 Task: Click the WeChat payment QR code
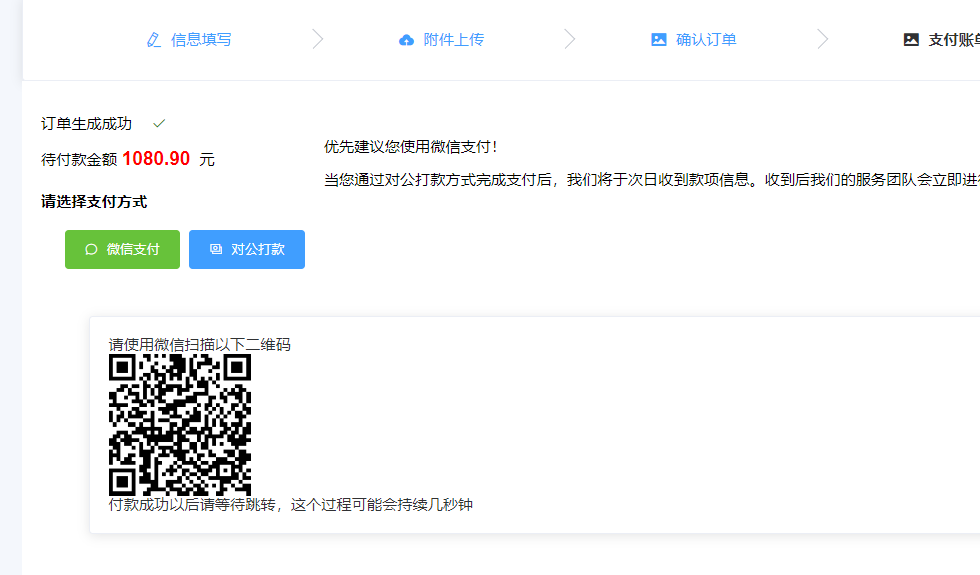pyautogui.click(x=180, y=425)
